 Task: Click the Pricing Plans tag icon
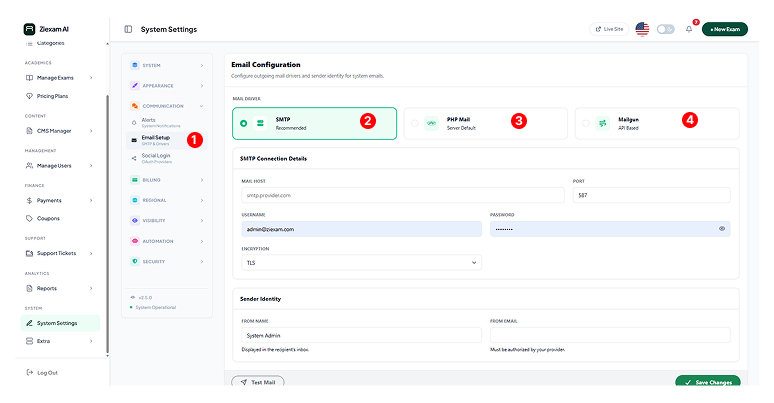pos(28,96)
